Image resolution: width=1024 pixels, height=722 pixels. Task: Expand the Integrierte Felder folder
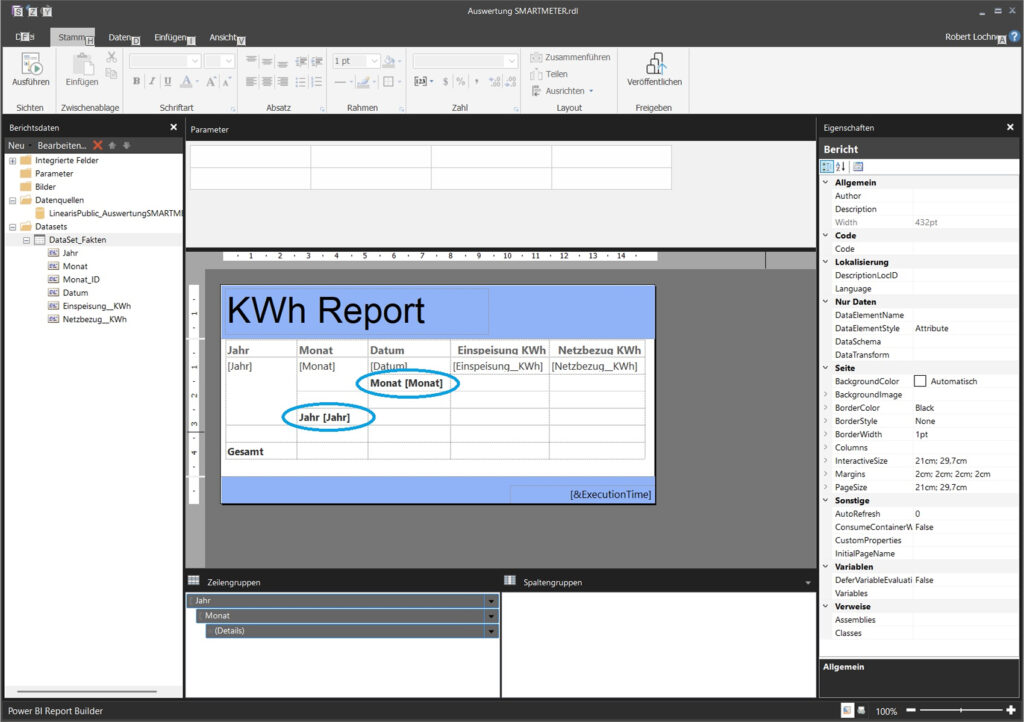(12, 160)
